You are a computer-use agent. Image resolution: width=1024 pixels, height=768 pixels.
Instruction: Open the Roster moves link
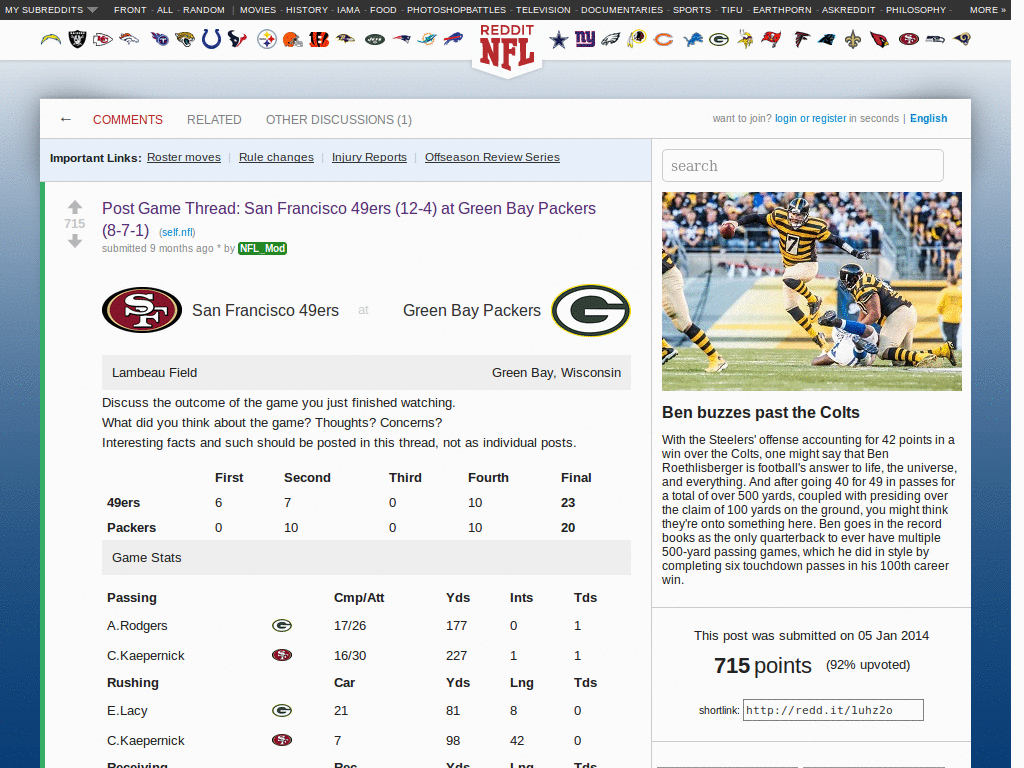point(184,157)
